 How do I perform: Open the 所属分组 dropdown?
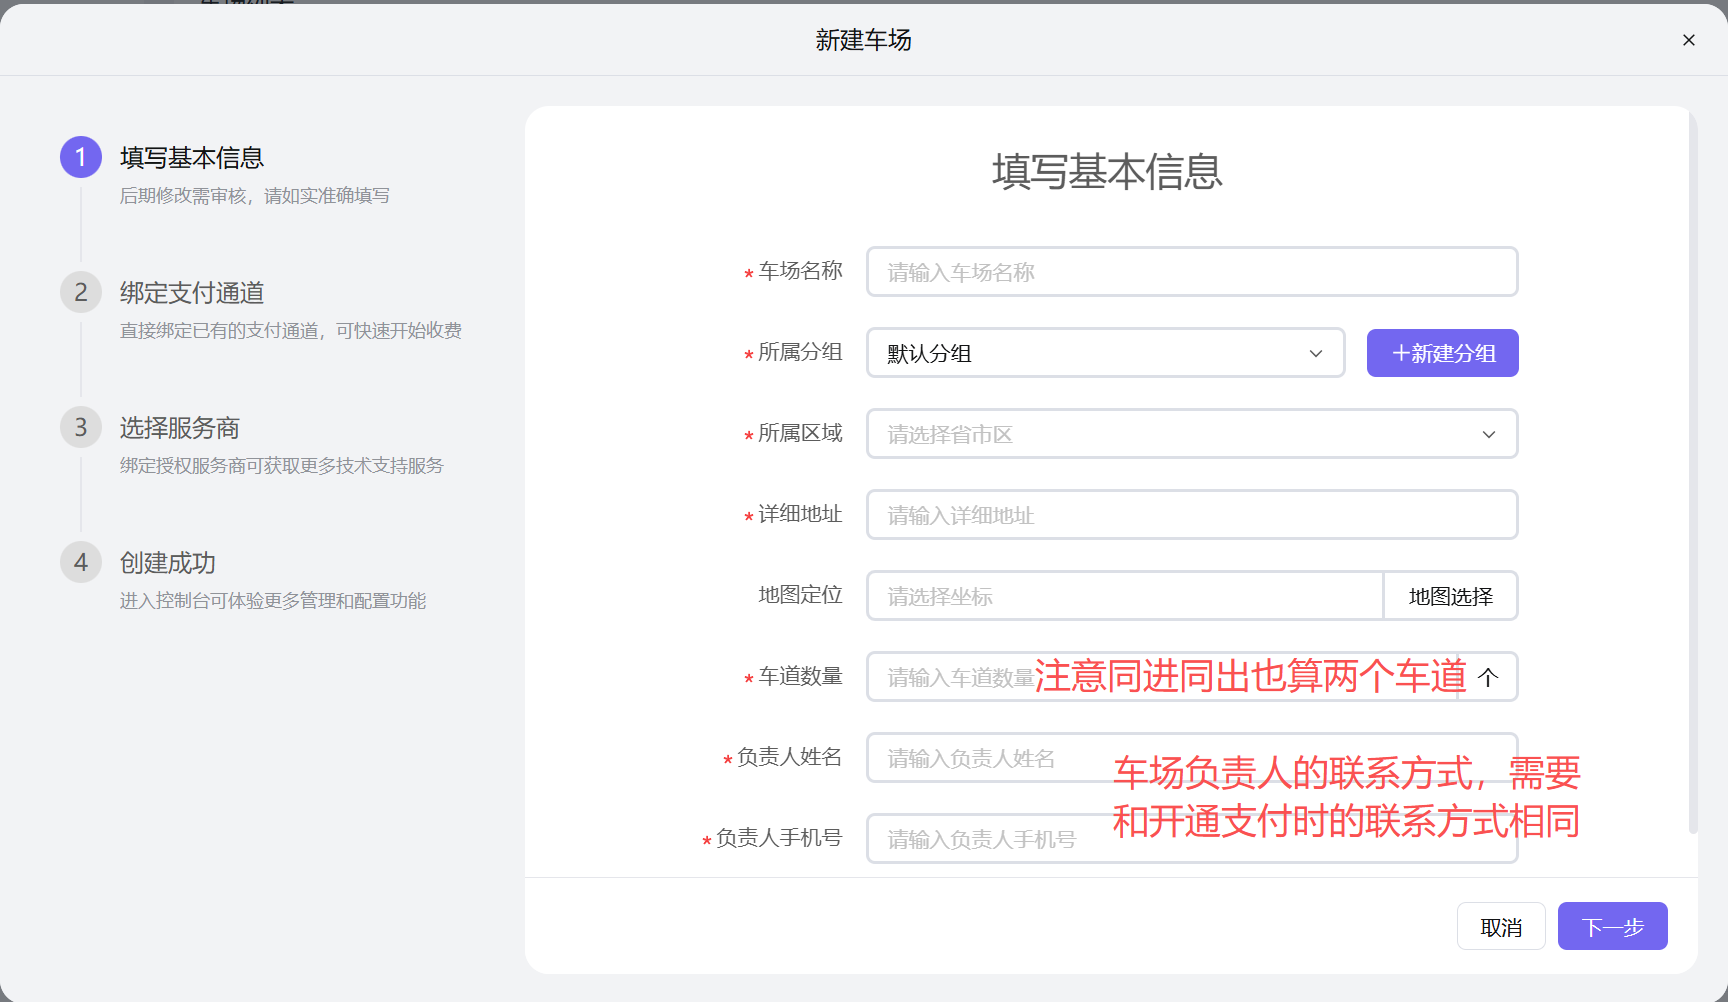pos(1105,353)
